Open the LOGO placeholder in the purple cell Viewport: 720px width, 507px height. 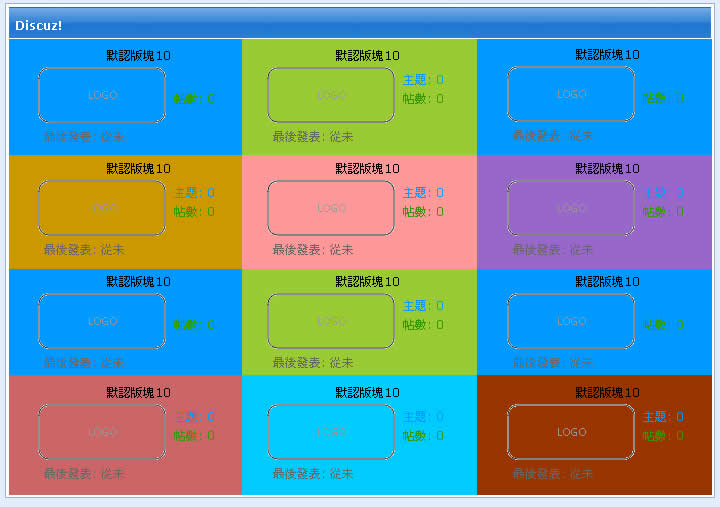pos(571,208)
